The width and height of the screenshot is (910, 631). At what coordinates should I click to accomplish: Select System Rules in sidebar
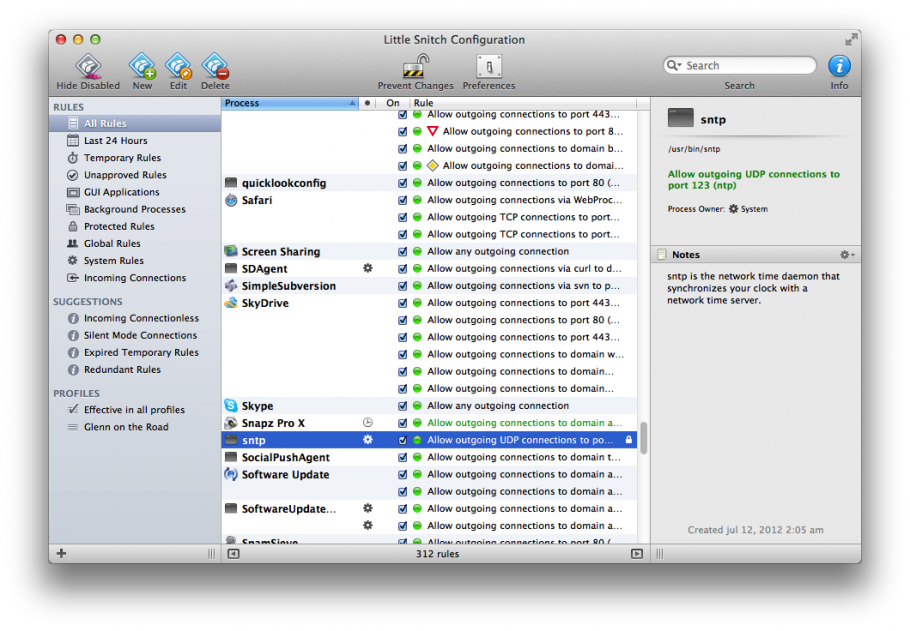click(135, 261)
